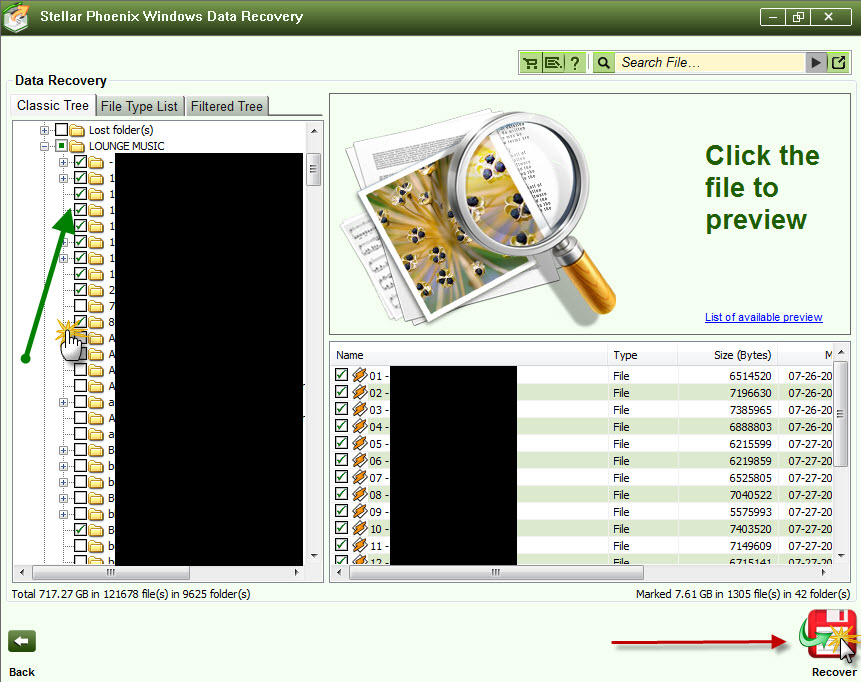Open the File Type List tab

point(139,107)
